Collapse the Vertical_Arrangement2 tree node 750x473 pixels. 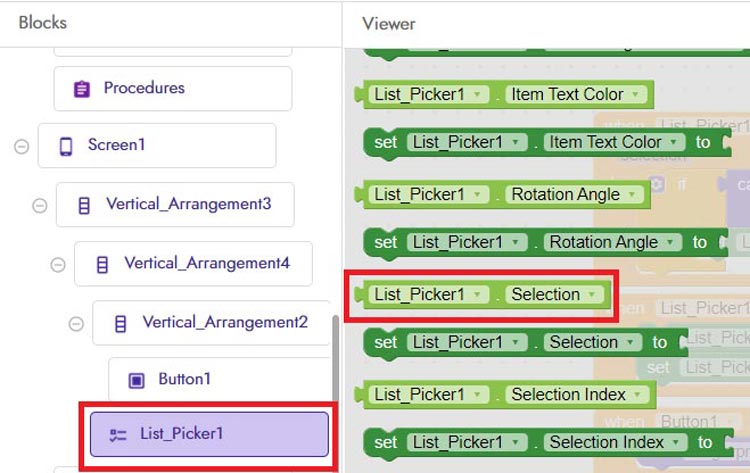(x=76, y=323)
